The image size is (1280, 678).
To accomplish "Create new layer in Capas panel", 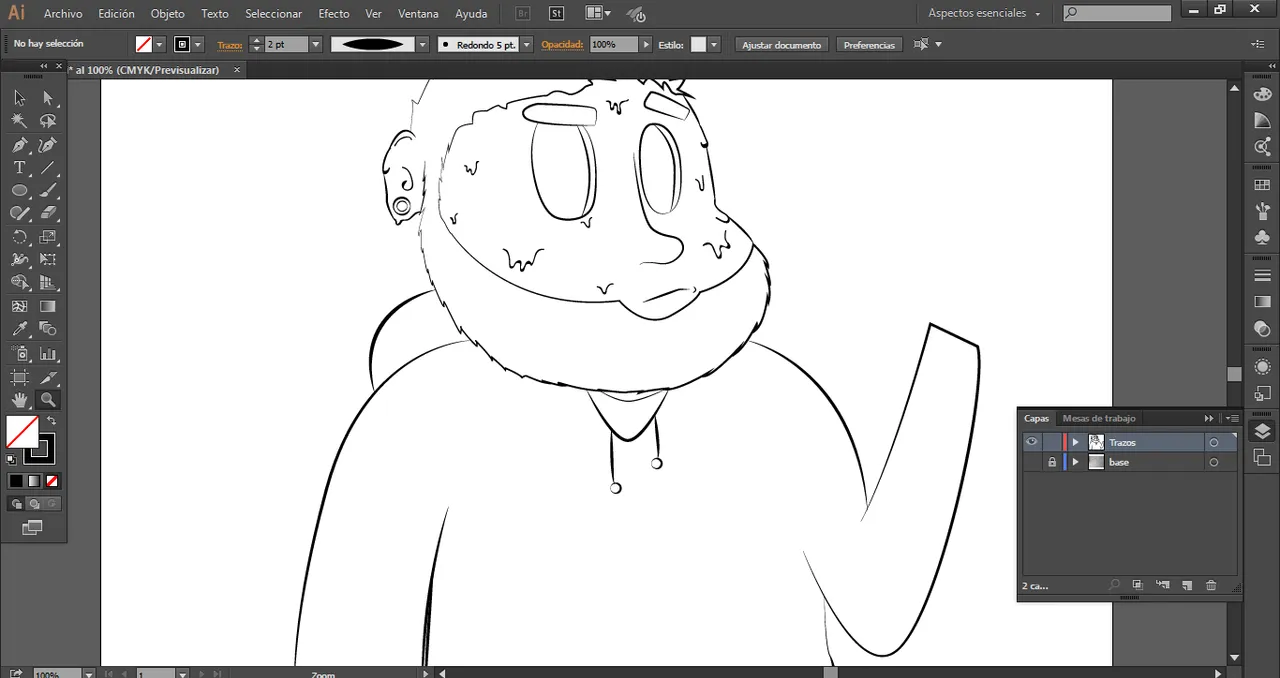I will point(1187,585).
